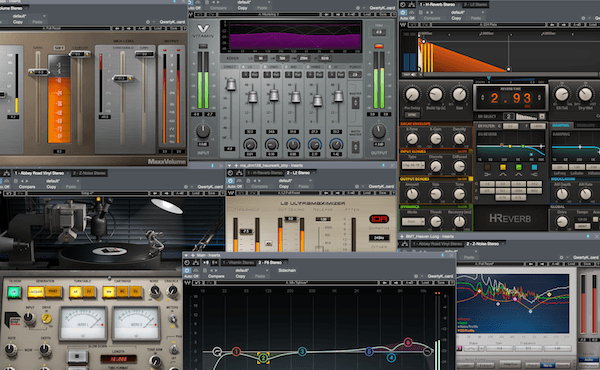Click the Vitamin Output gain knob
The width and height of the screenshot is (600, 370).
[x=379, y=131]
